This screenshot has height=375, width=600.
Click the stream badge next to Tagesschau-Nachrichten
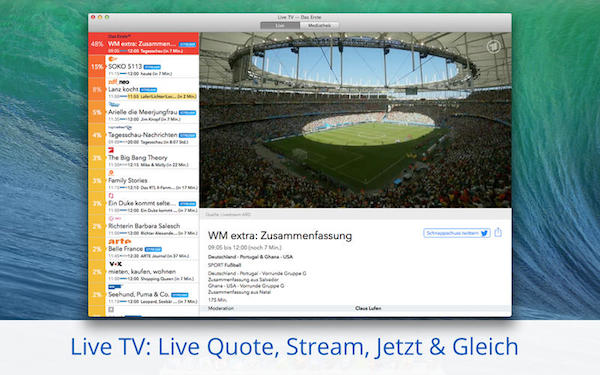[188, 135]
